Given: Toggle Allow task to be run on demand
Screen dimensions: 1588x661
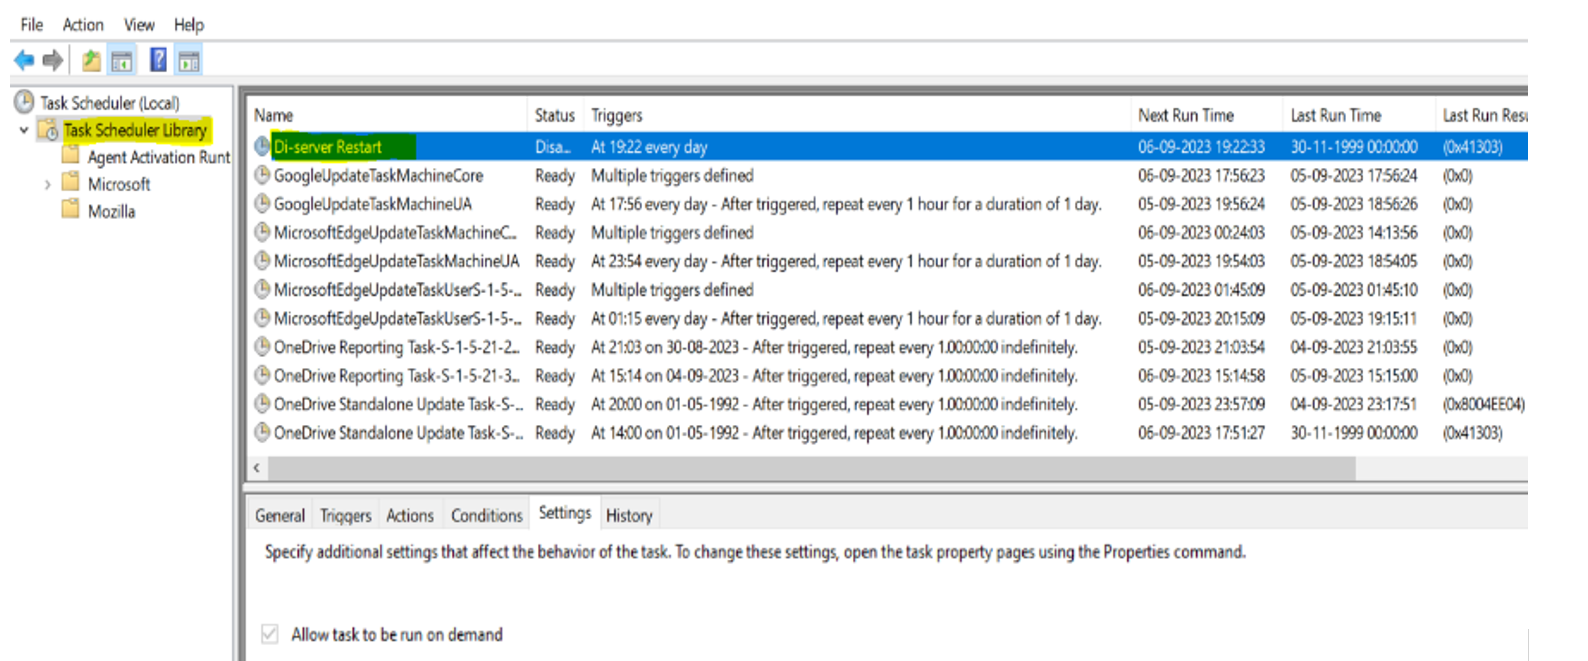Looking at the screenshot, I should tap(269, 634).
